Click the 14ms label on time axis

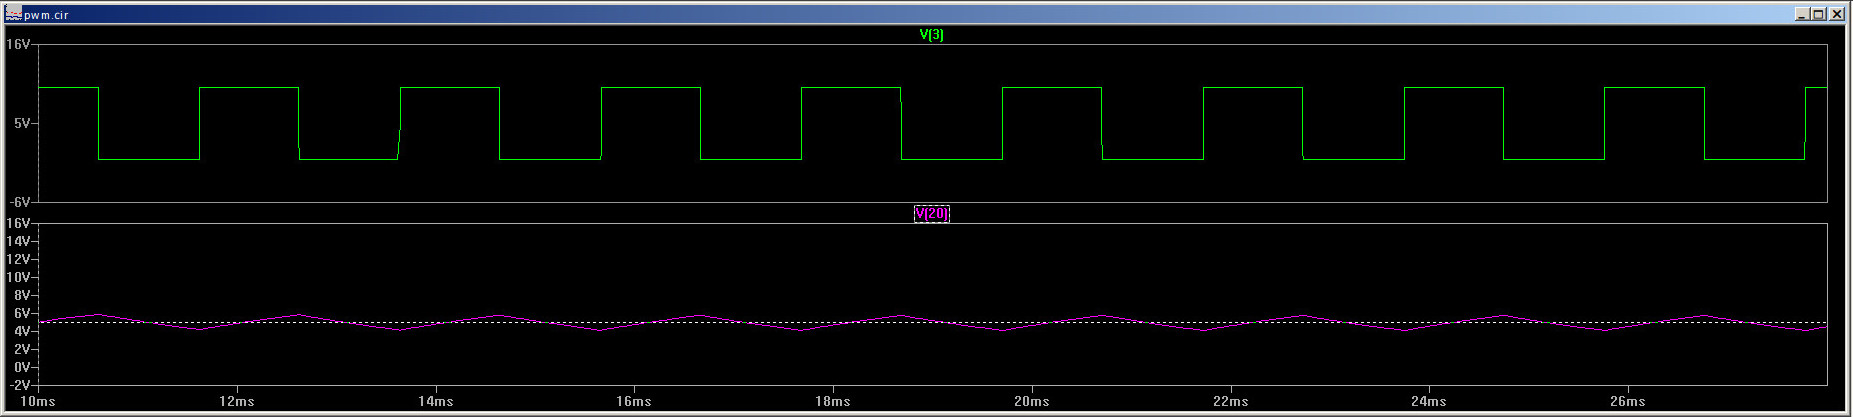click(435, 401)
